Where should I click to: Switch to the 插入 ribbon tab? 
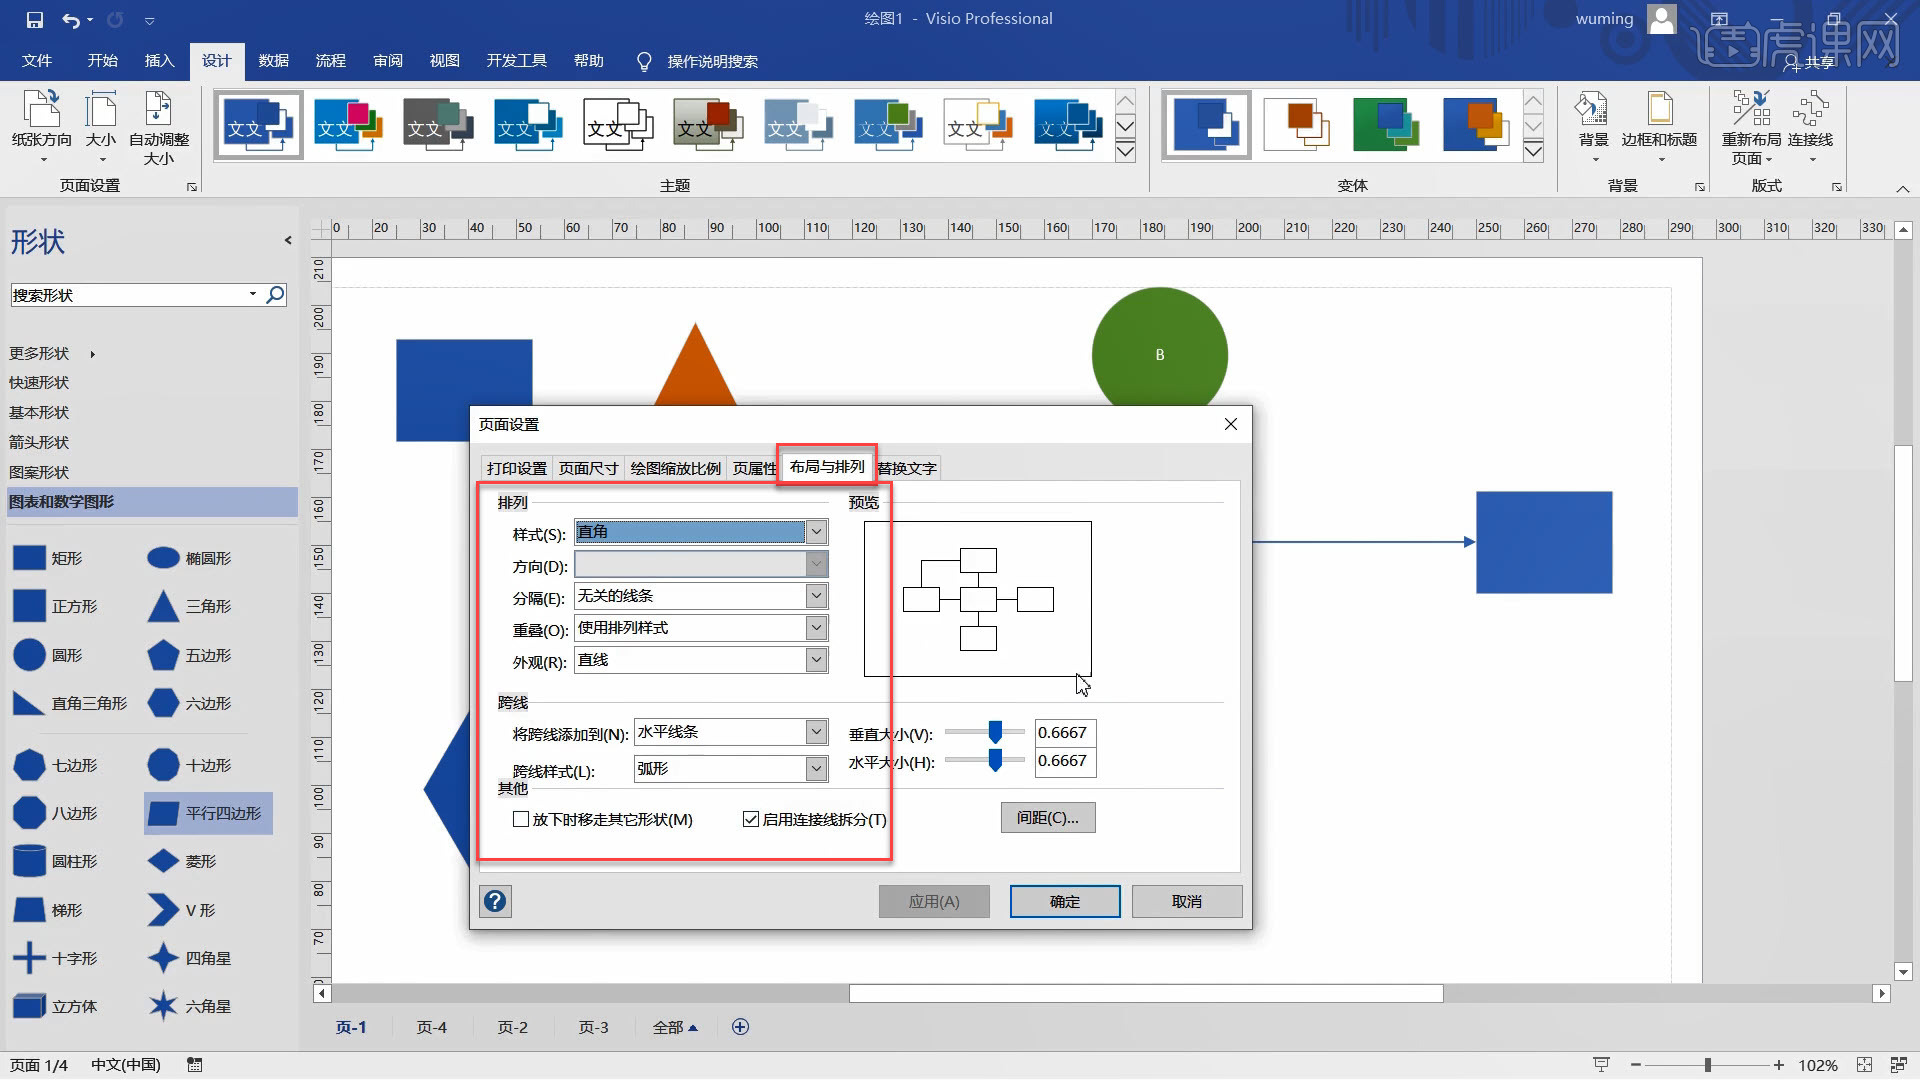[159, 61]
